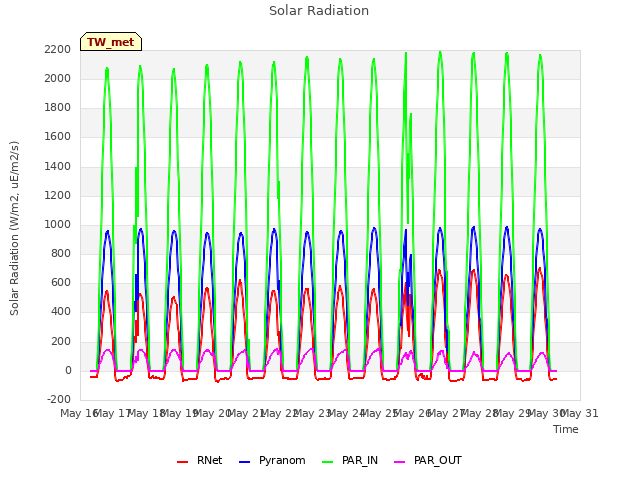Click the Pyranom legend label

282,460
